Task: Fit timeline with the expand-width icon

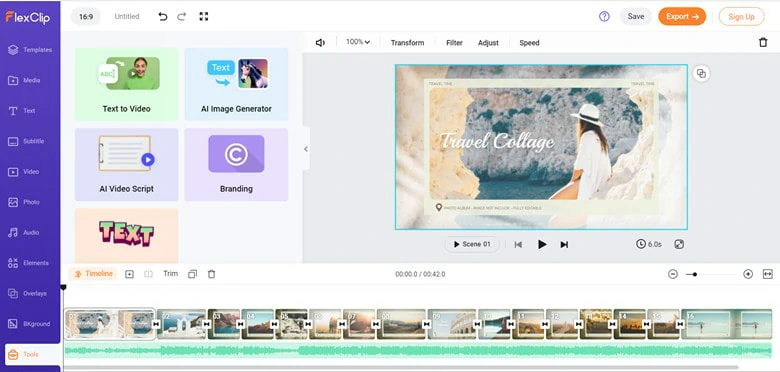Action: (x=768, y=274)
